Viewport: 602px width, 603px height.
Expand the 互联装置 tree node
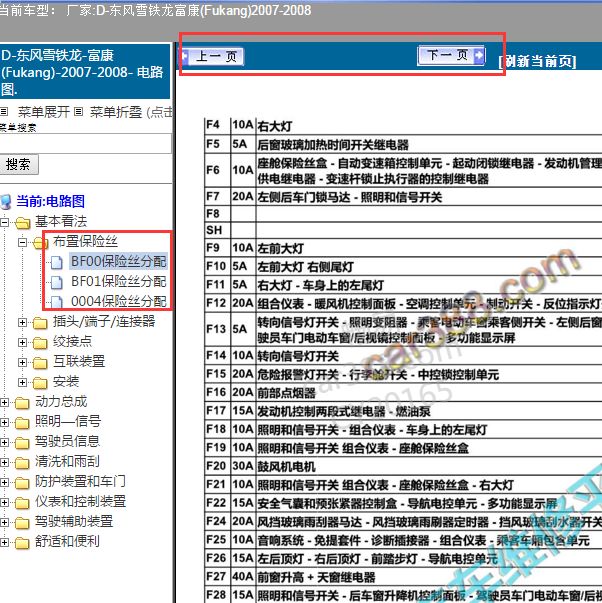pos(22,362)
